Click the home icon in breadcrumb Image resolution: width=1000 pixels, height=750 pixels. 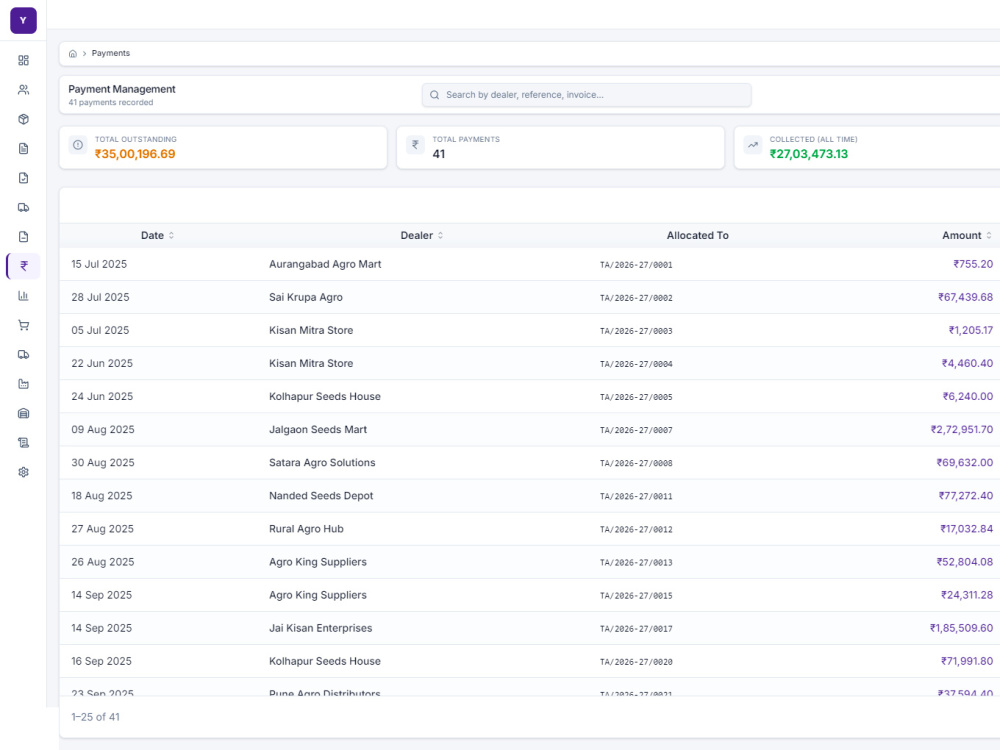[73, 54]
